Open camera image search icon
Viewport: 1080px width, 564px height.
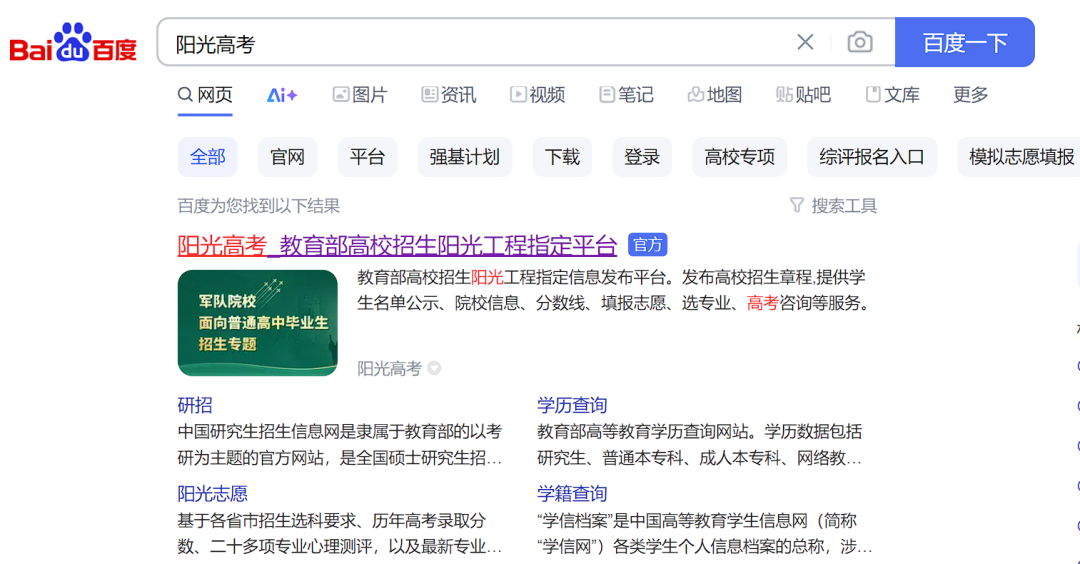859,42
